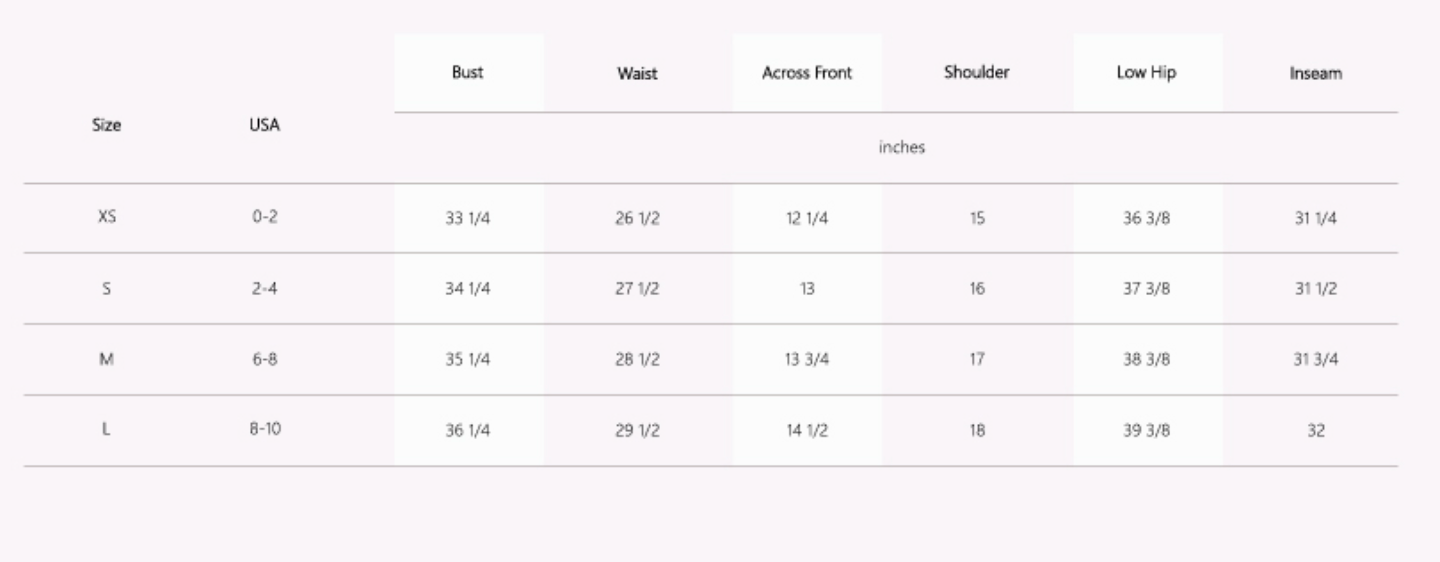Click the USA column header
The height and width of the screenshot is (562, 1440).
pos(264,125)
